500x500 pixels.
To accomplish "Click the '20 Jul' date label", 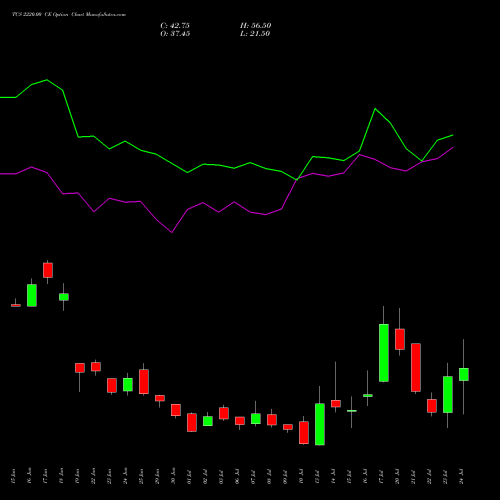I will pos(397,477).
